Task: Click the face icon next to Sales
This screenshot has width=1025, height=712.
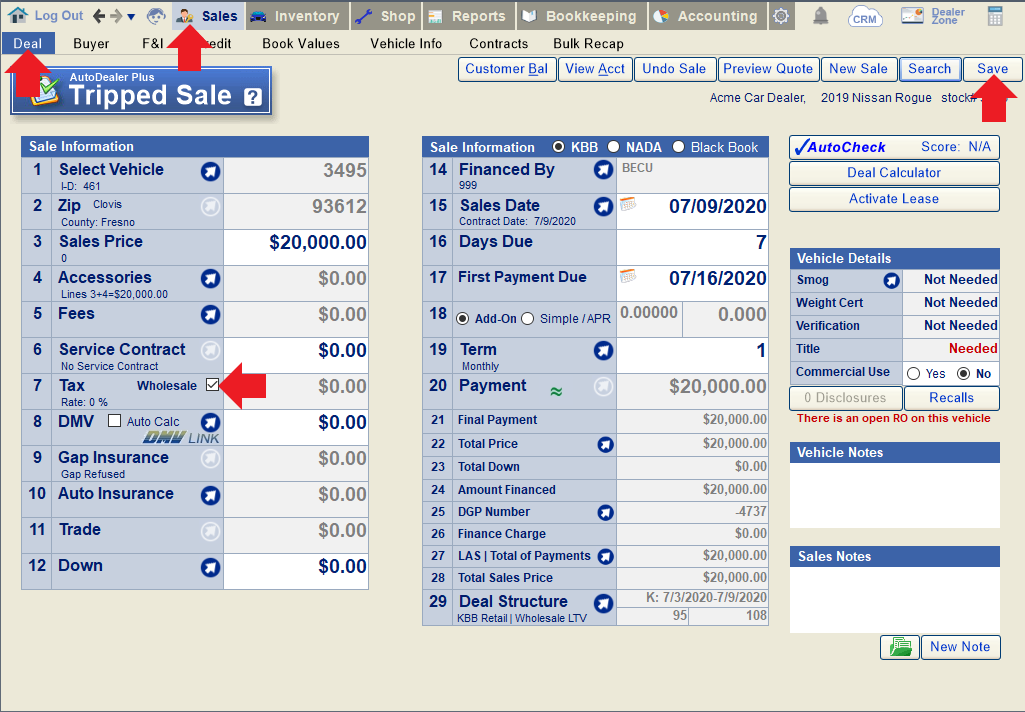Action: pyautogui.click(x=156, y=16)
